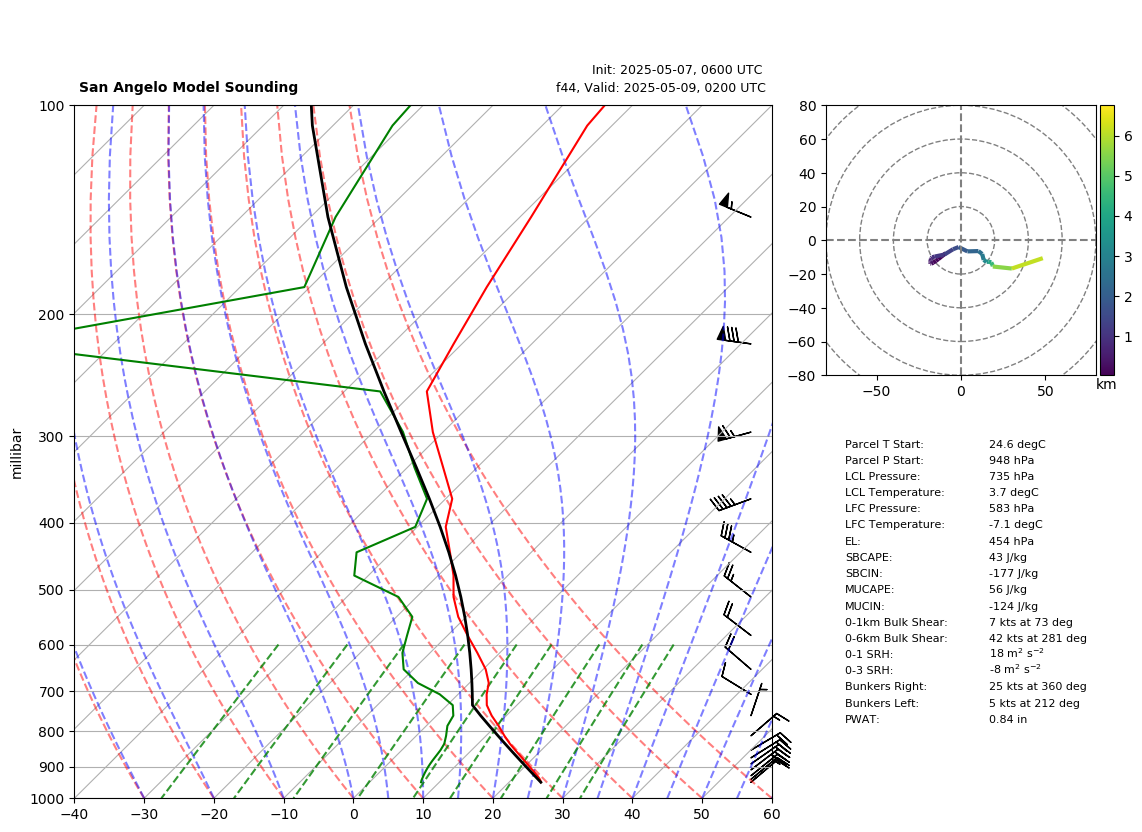
Task: Click the "583 hPa" value
Action: 1011,509
